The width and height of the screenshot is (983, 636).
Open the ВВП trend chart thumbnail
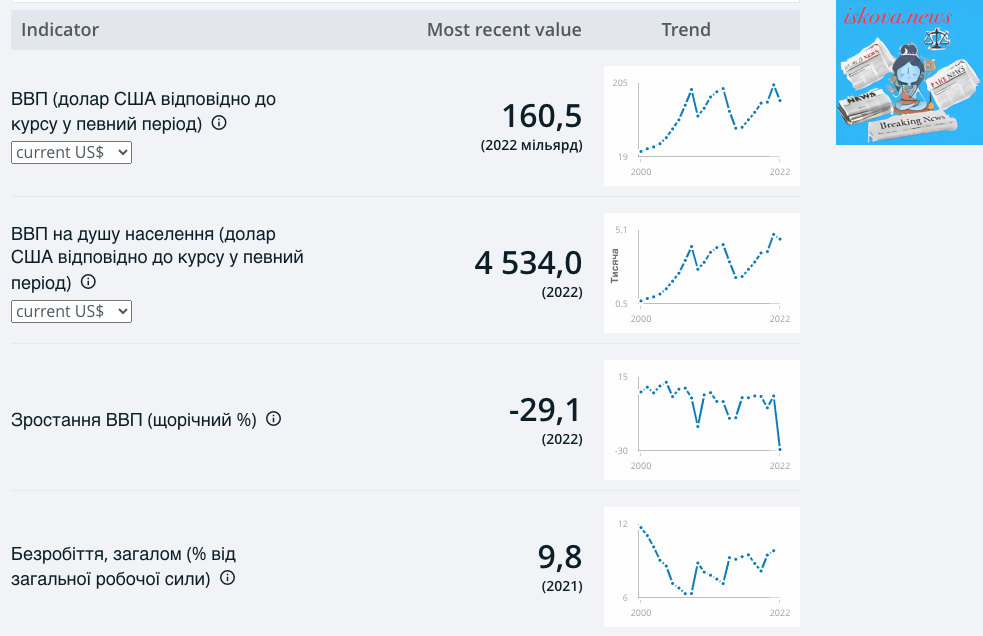[702, 126]
